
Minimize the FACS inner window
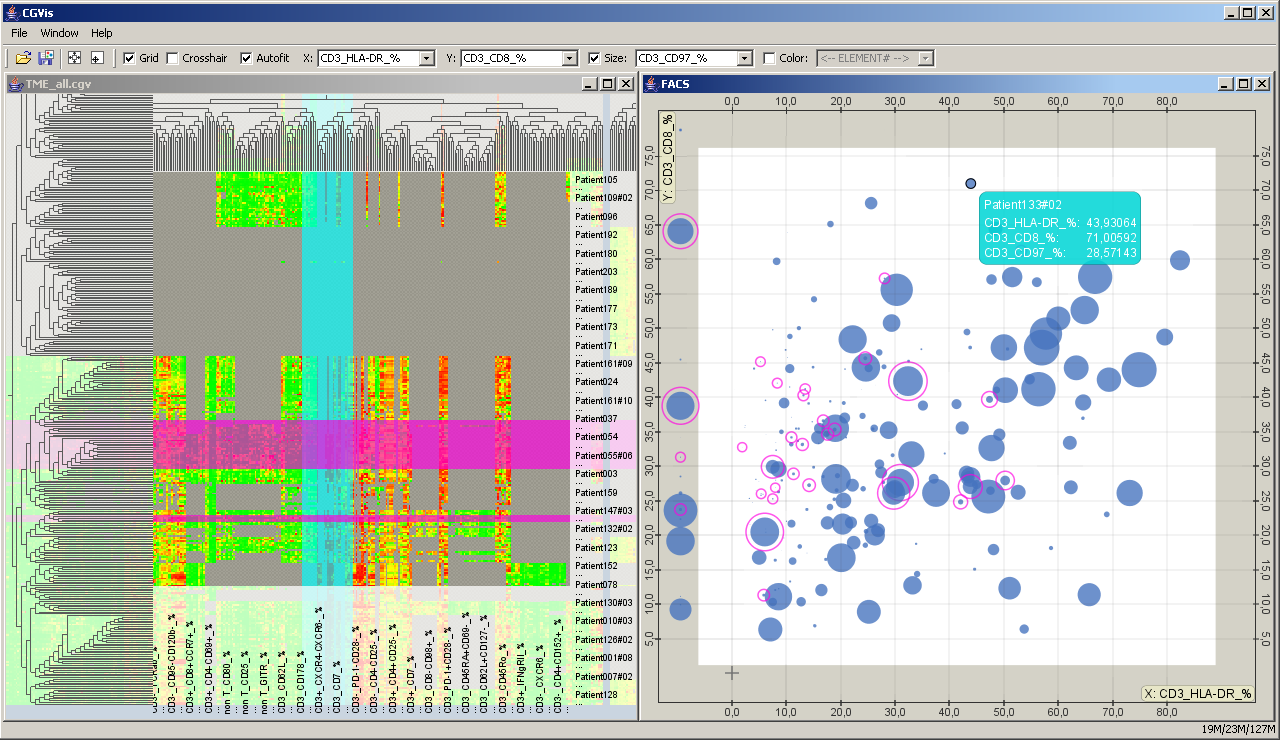(1226, 84)
